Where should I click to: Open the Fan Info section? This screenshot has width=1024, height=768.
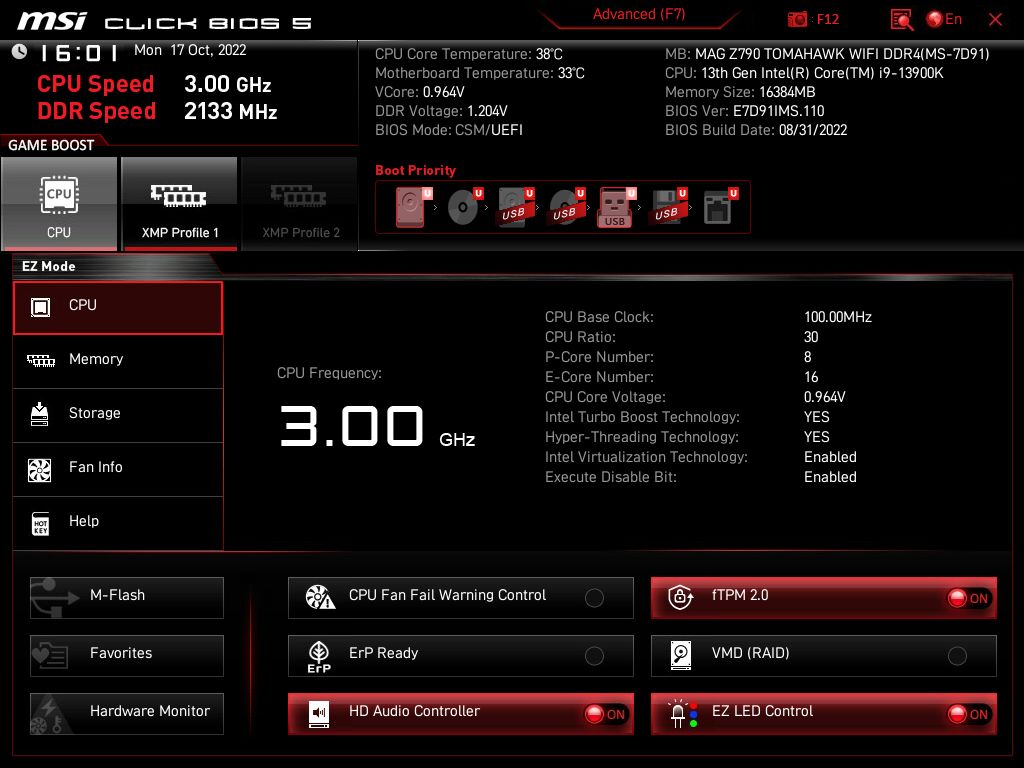tap(118, 469)
